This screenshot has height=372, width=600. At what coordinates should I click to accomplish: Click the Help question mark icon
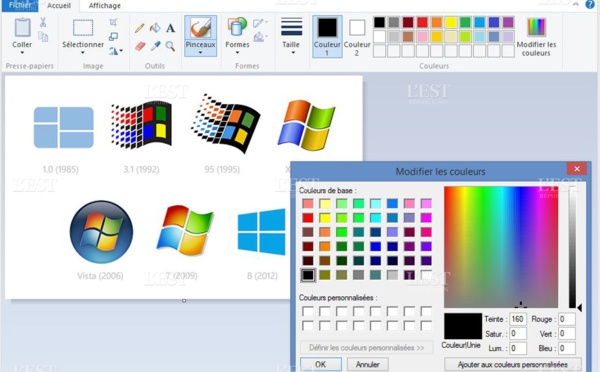(590, 4)
